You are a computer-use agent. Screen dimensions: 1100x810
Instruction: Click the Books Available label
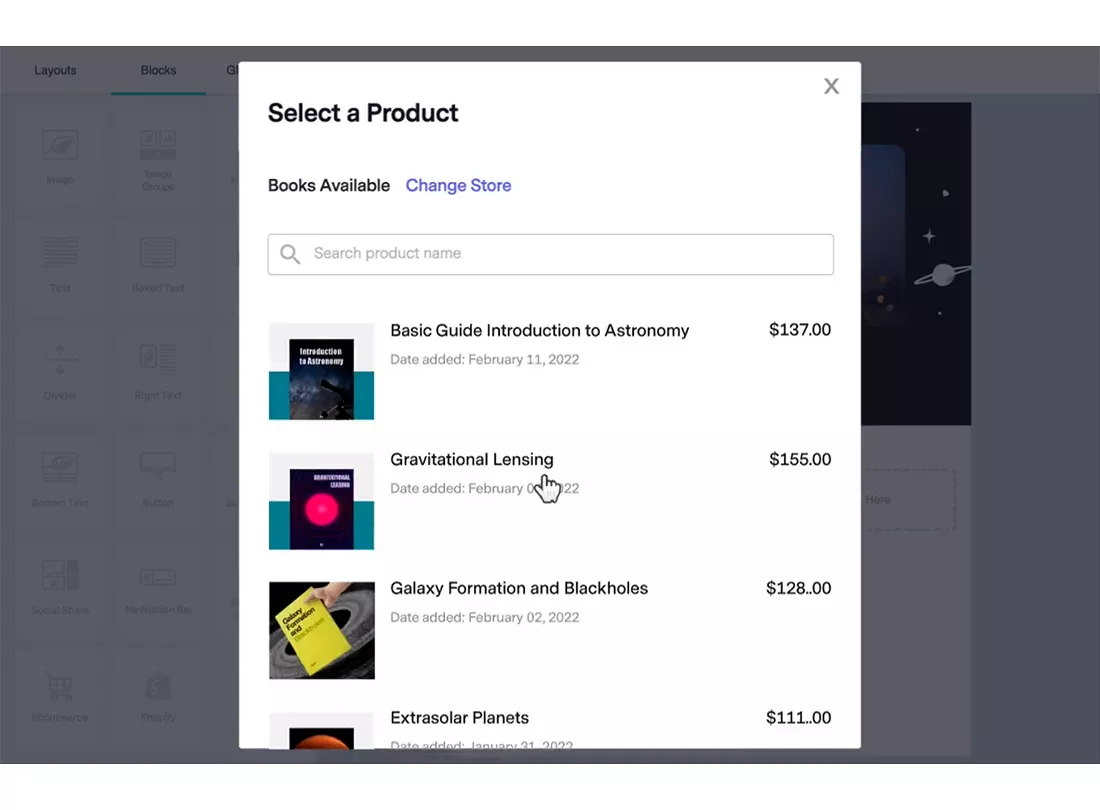[x=329, y=185]
